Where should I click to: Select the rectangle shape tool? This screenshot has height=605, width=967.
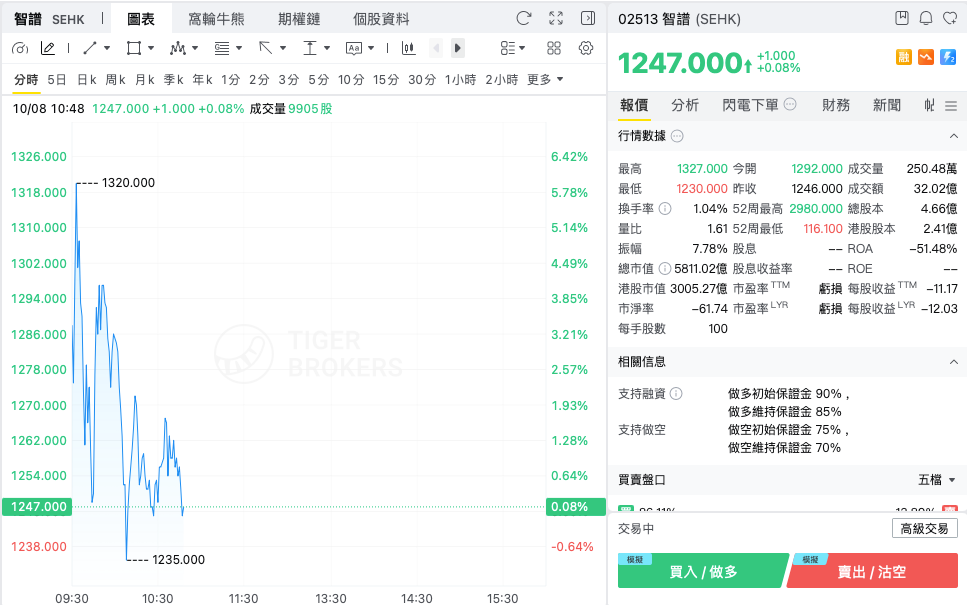click(133, 48)
